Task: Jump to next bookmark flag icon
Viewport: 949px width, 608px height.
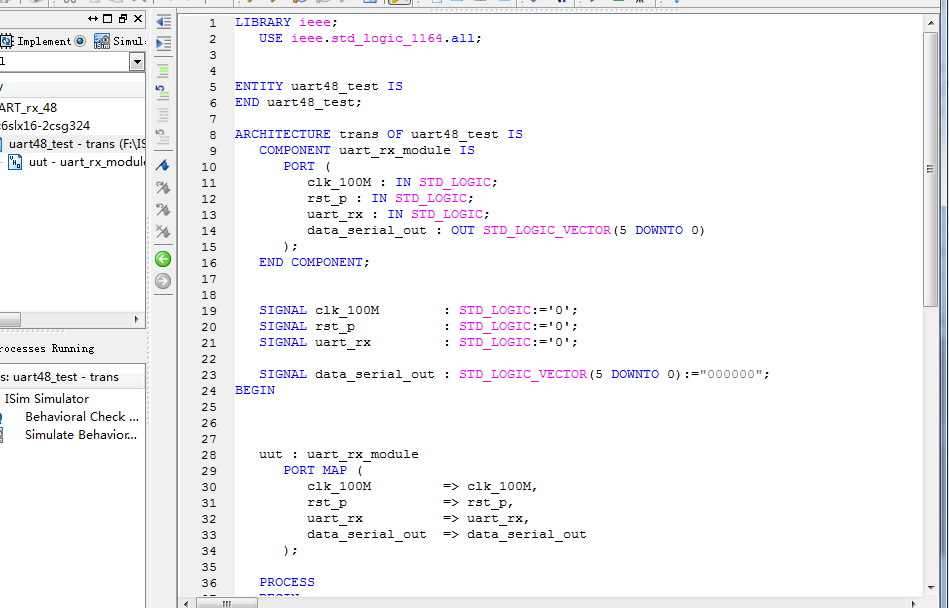Action: (x=163, y=188)
